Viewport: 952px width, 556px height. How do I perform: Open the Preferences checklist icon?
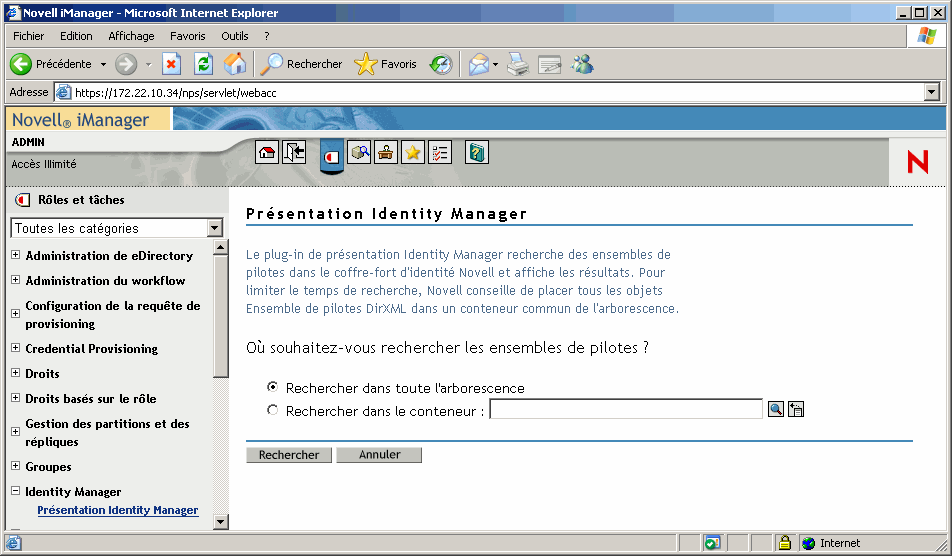click(440, 152)
